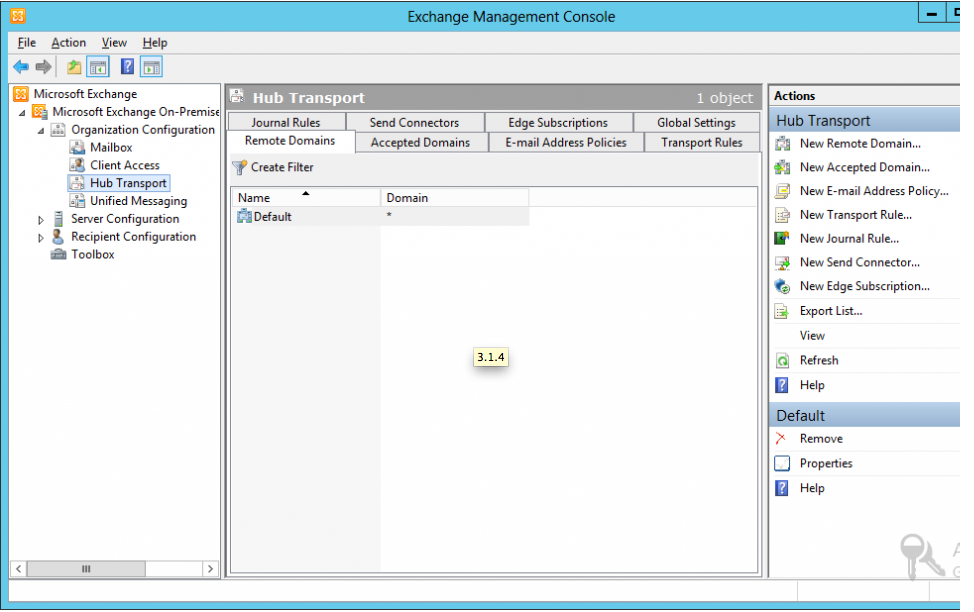Select the Mailbox tree item
The image size is (974, 612).
pyautogui.click(x=111, y=148)
